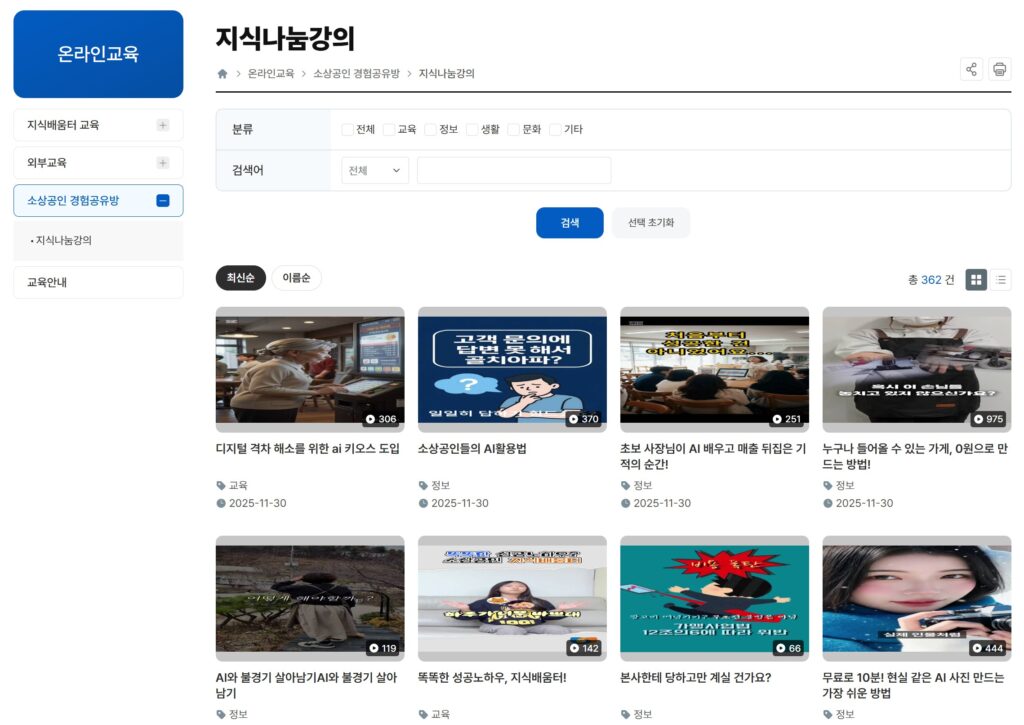Click 교육 tag under 디지털 격차 card
Screen dimensions: 1024x725
[x=238, y=485]
